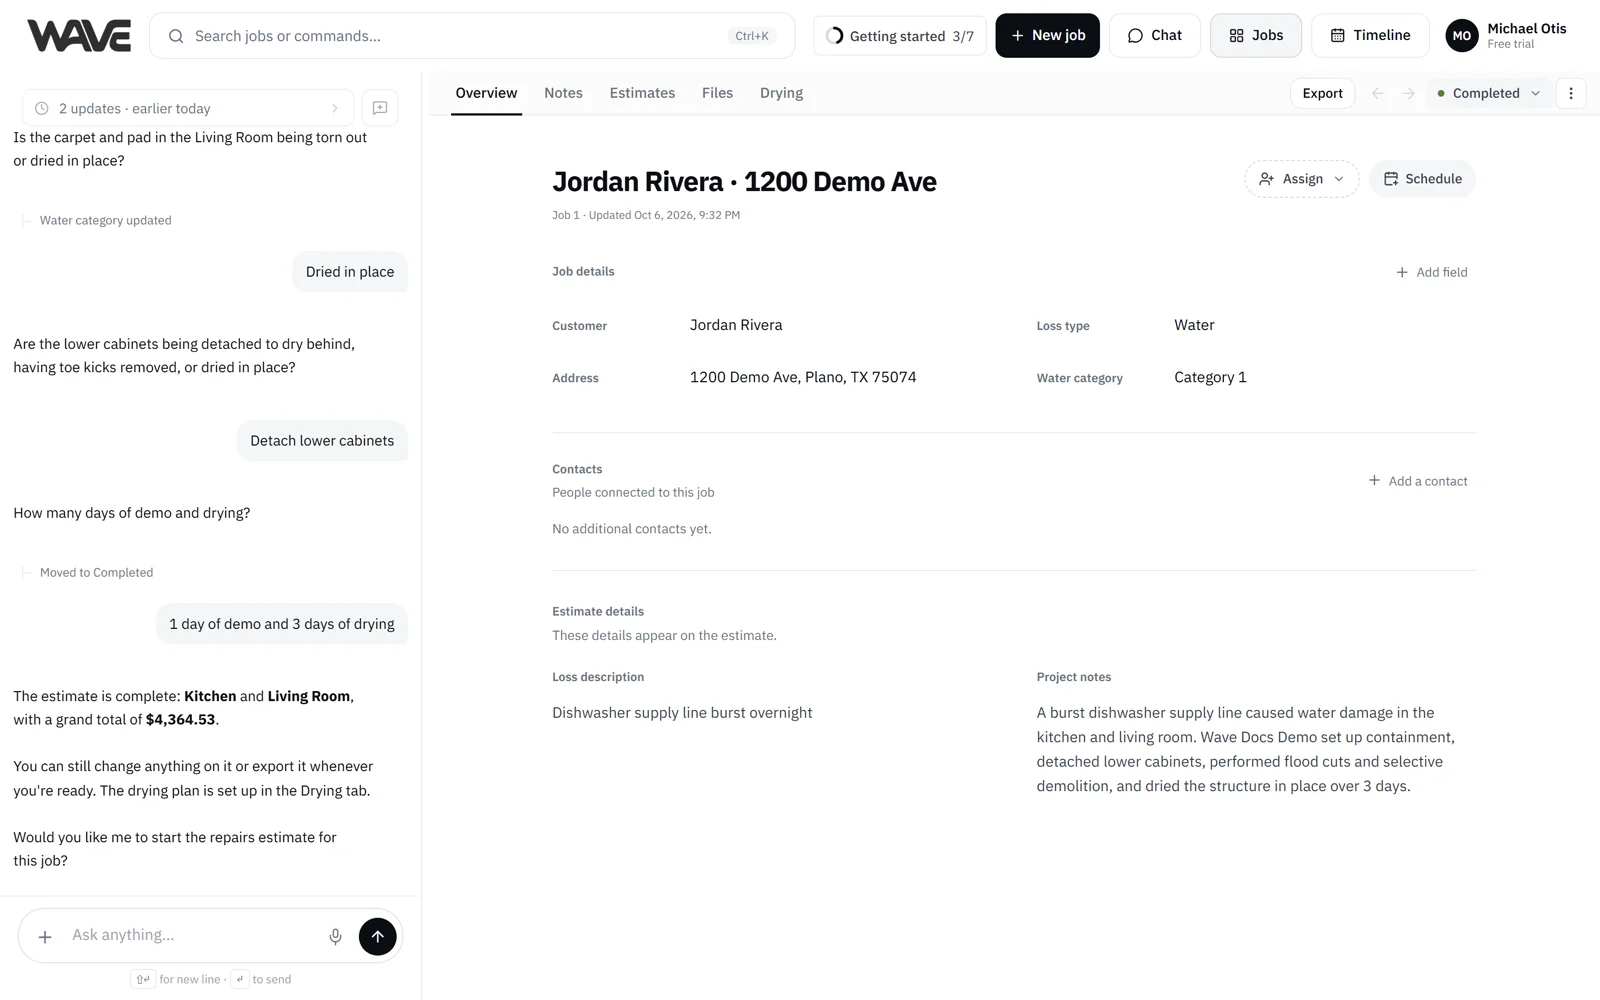Viewport: 1600px width, 1000px height.
Task: Click Add field
Action: click(x=1432, y=272)
